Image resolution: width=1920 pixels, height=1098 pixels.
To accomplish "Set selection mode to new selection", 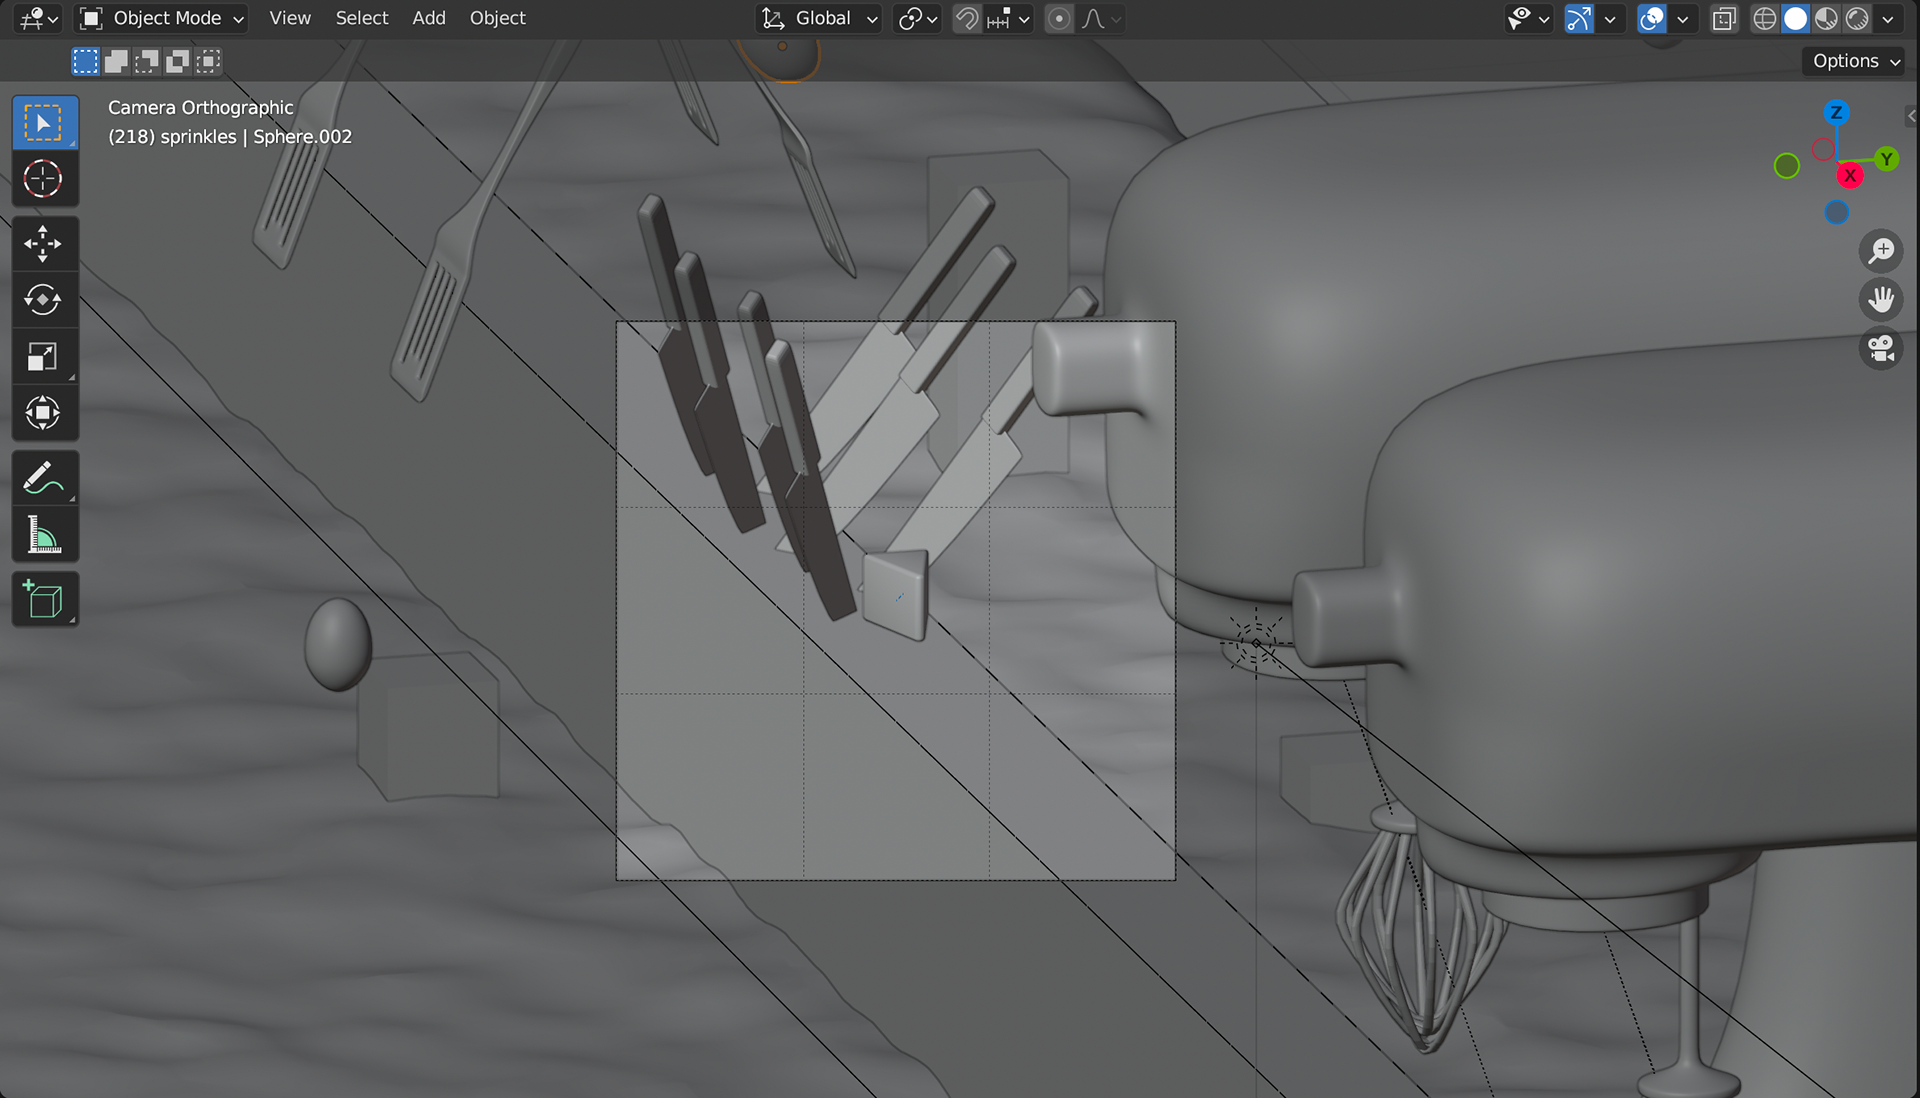I will click(x=86, y=62).
